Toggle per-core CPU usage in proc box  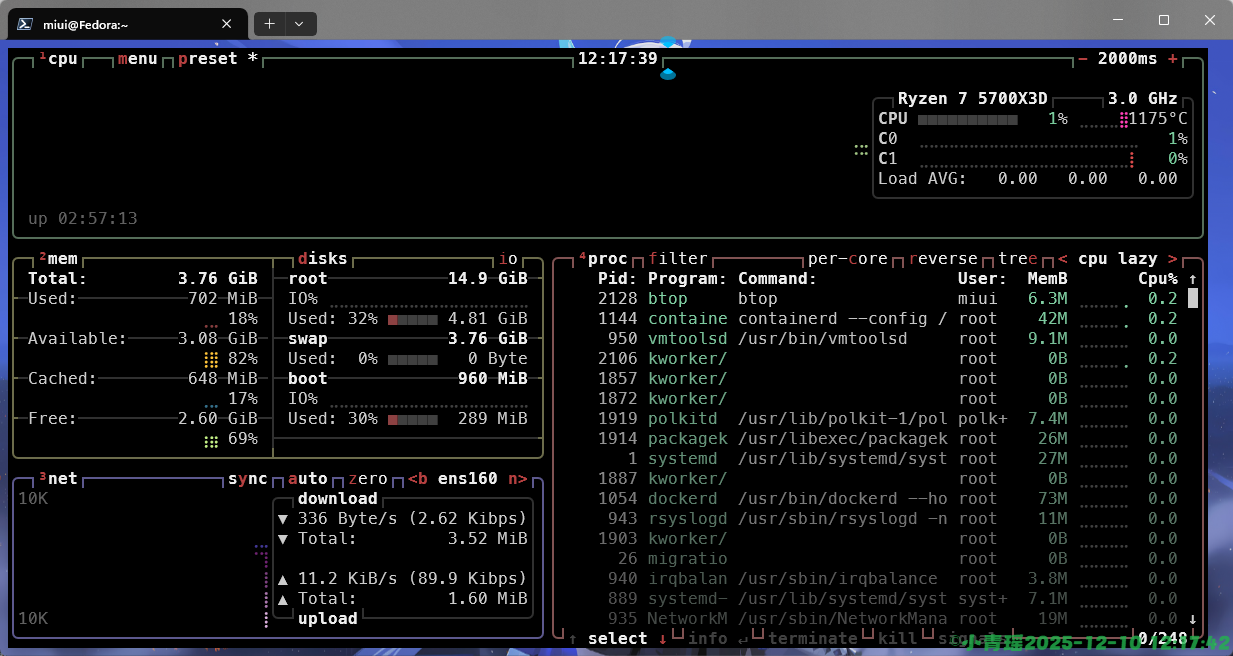[847, 259]
